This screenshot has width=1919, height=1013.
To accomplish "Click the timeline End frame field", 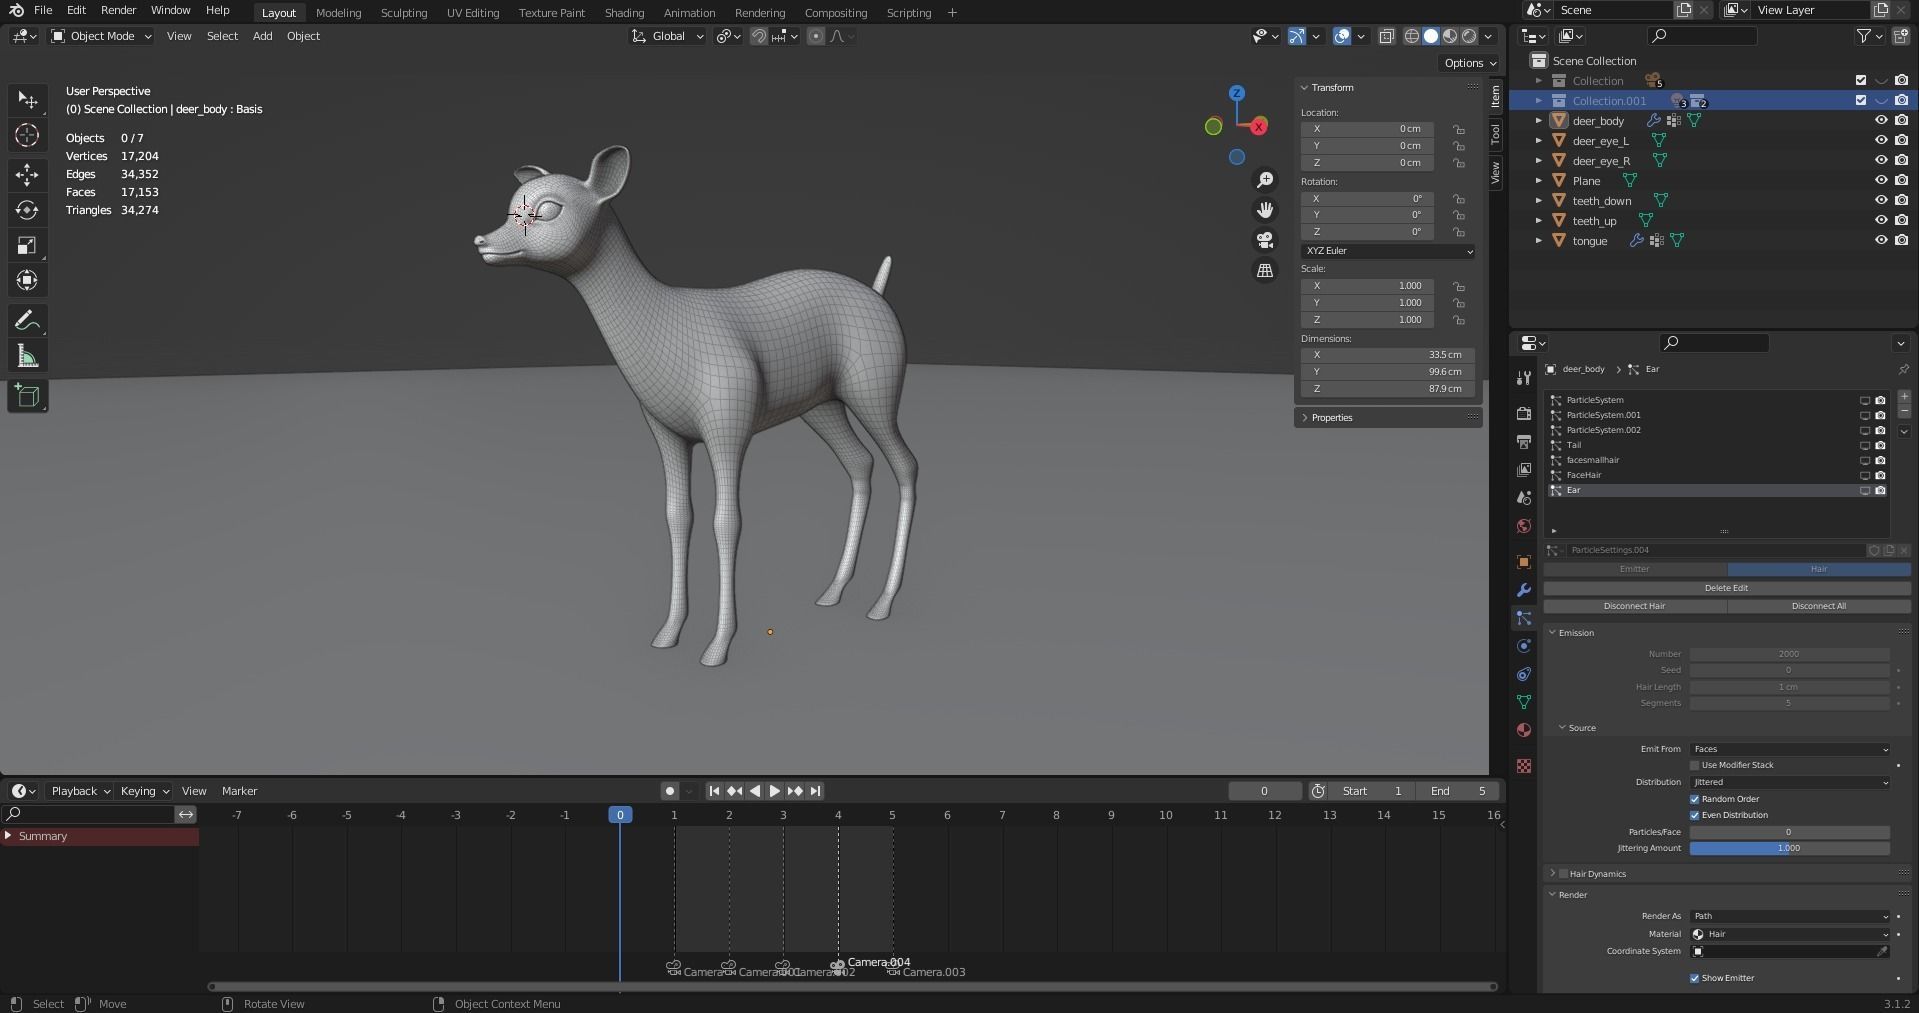I will [1459, 791].
